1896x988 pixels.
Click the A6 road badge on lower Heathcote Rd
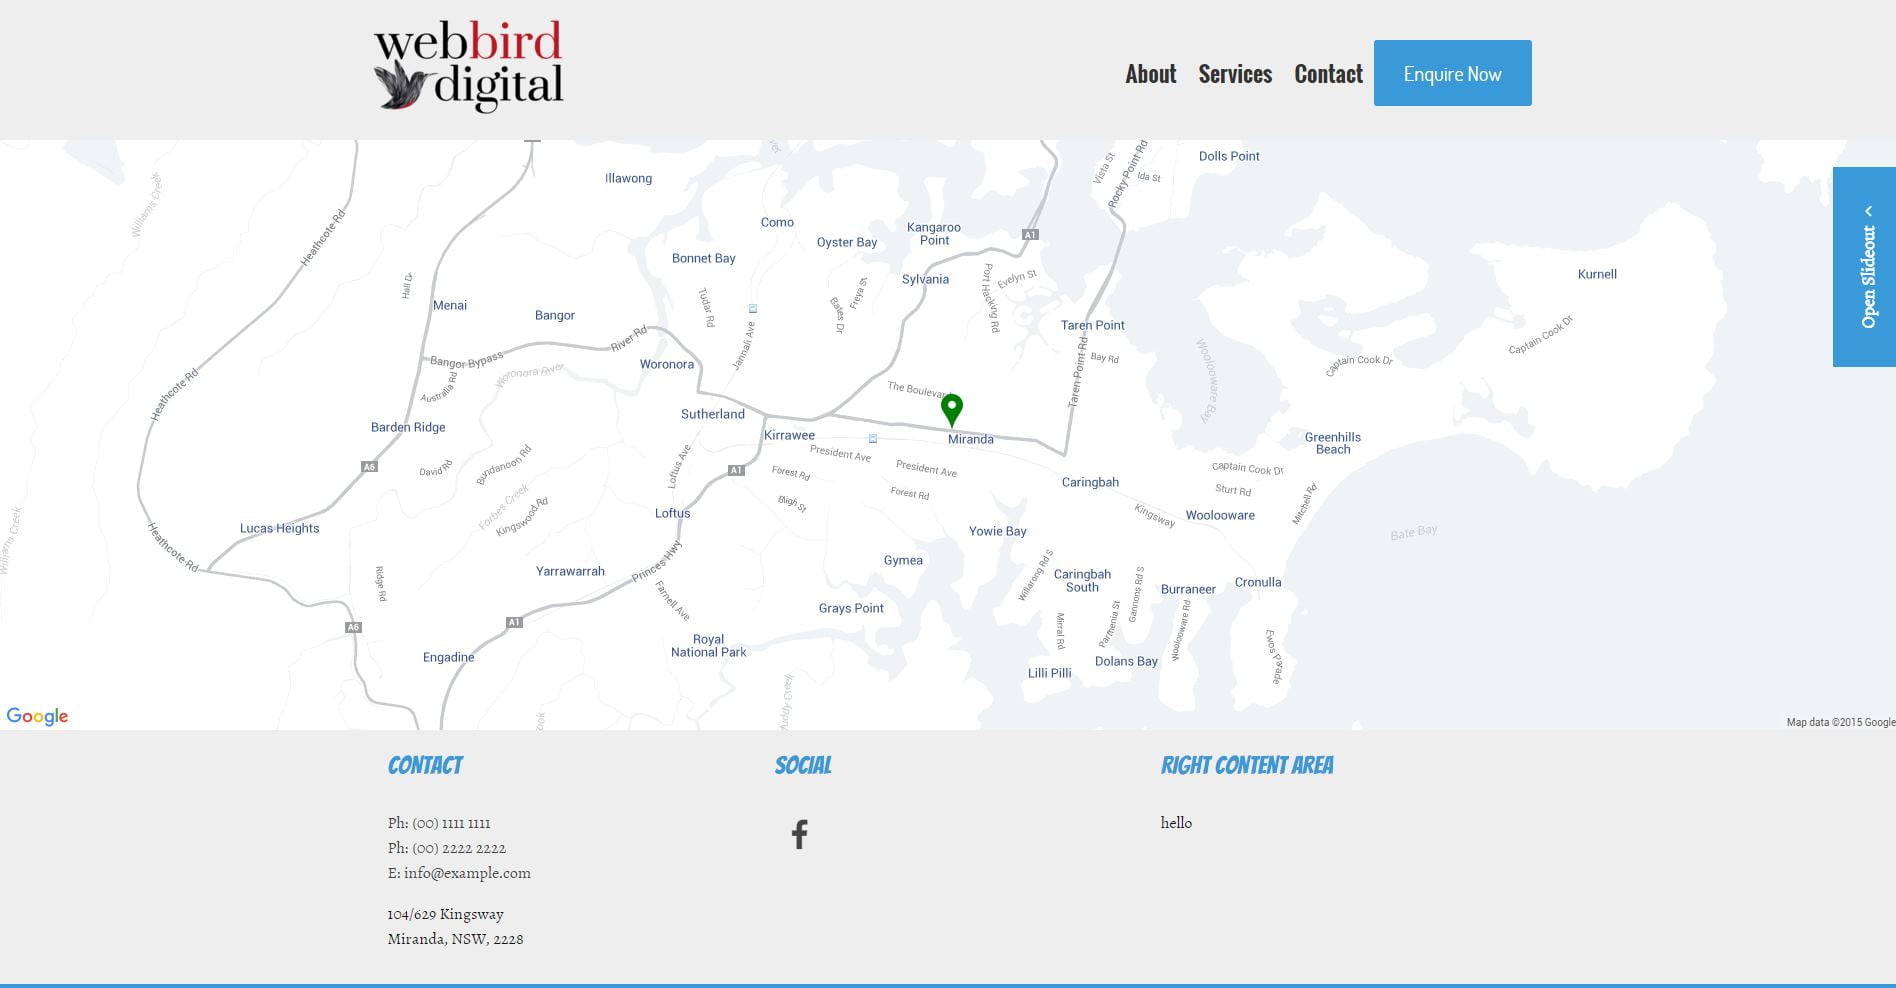tap(353, 627)
